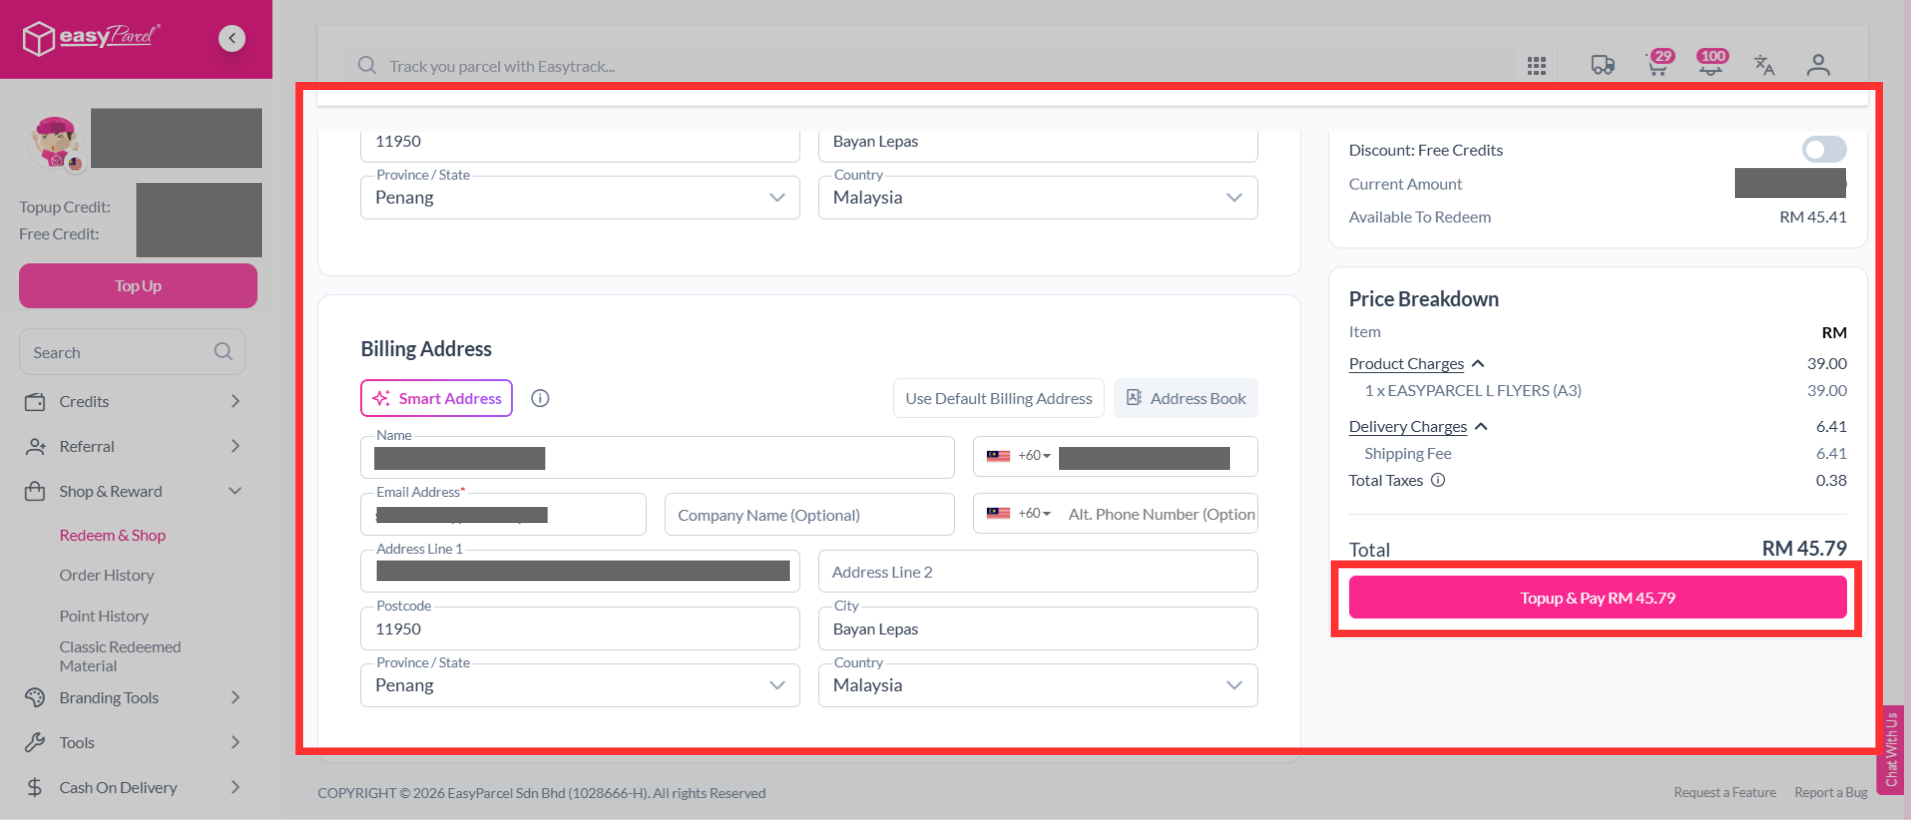This screenshot has height=820, width=1911.
Task: Open the upper Country Malaysia dropdown
Action: pos(1038,198)
